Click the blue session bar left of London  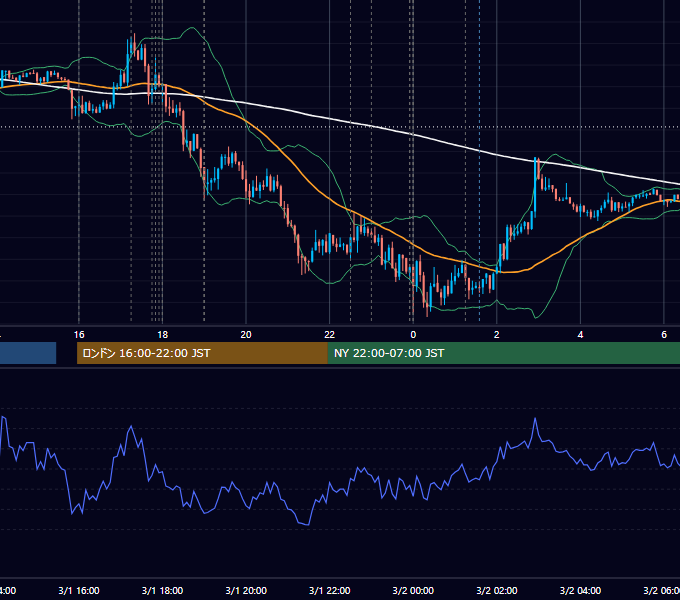point(28,353)
